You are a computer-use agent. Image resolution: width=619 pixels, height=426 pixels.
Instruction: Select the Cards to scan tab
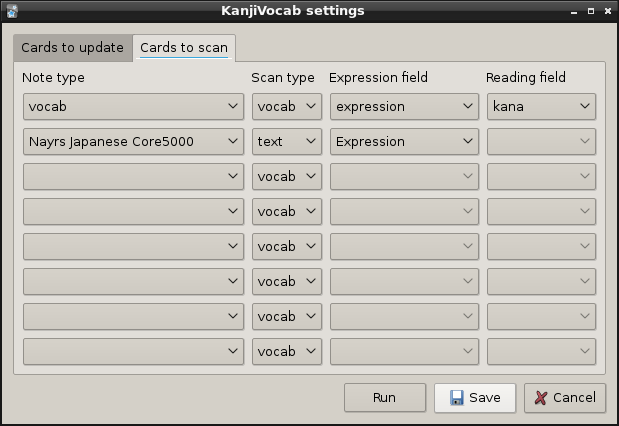pyautogui.click(x=183, y=48)
